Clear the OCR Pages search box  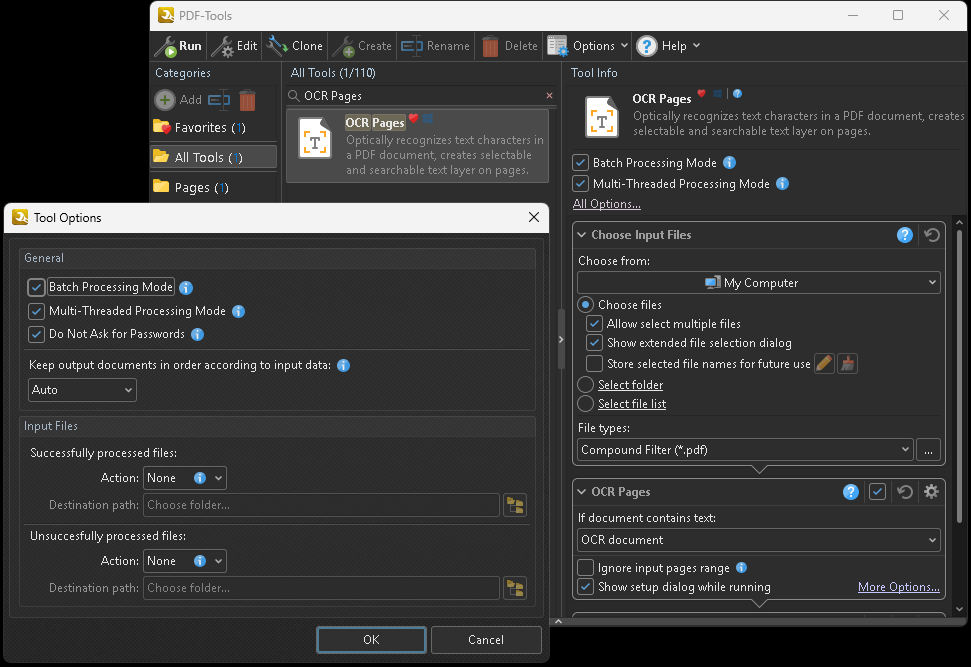point(548,95)
